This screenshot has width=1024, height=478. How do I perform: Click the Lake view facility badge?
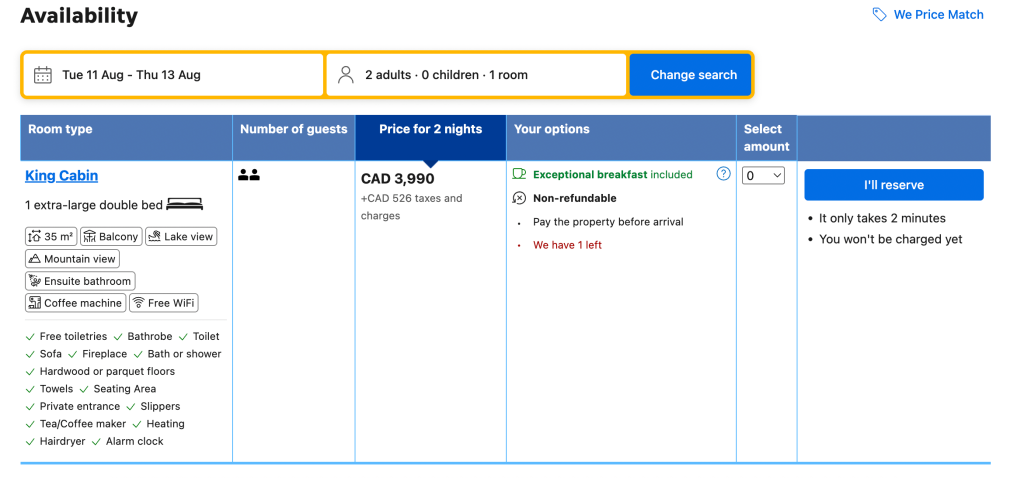coord(181,237)
